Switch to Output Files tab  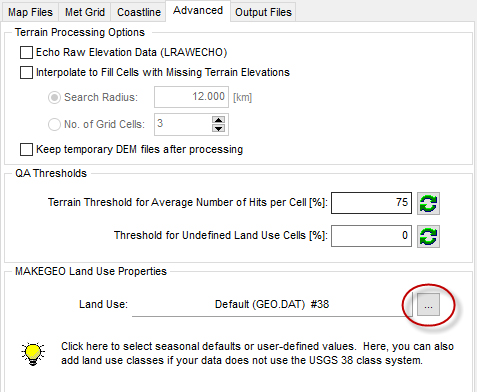(x=263, y=12)
